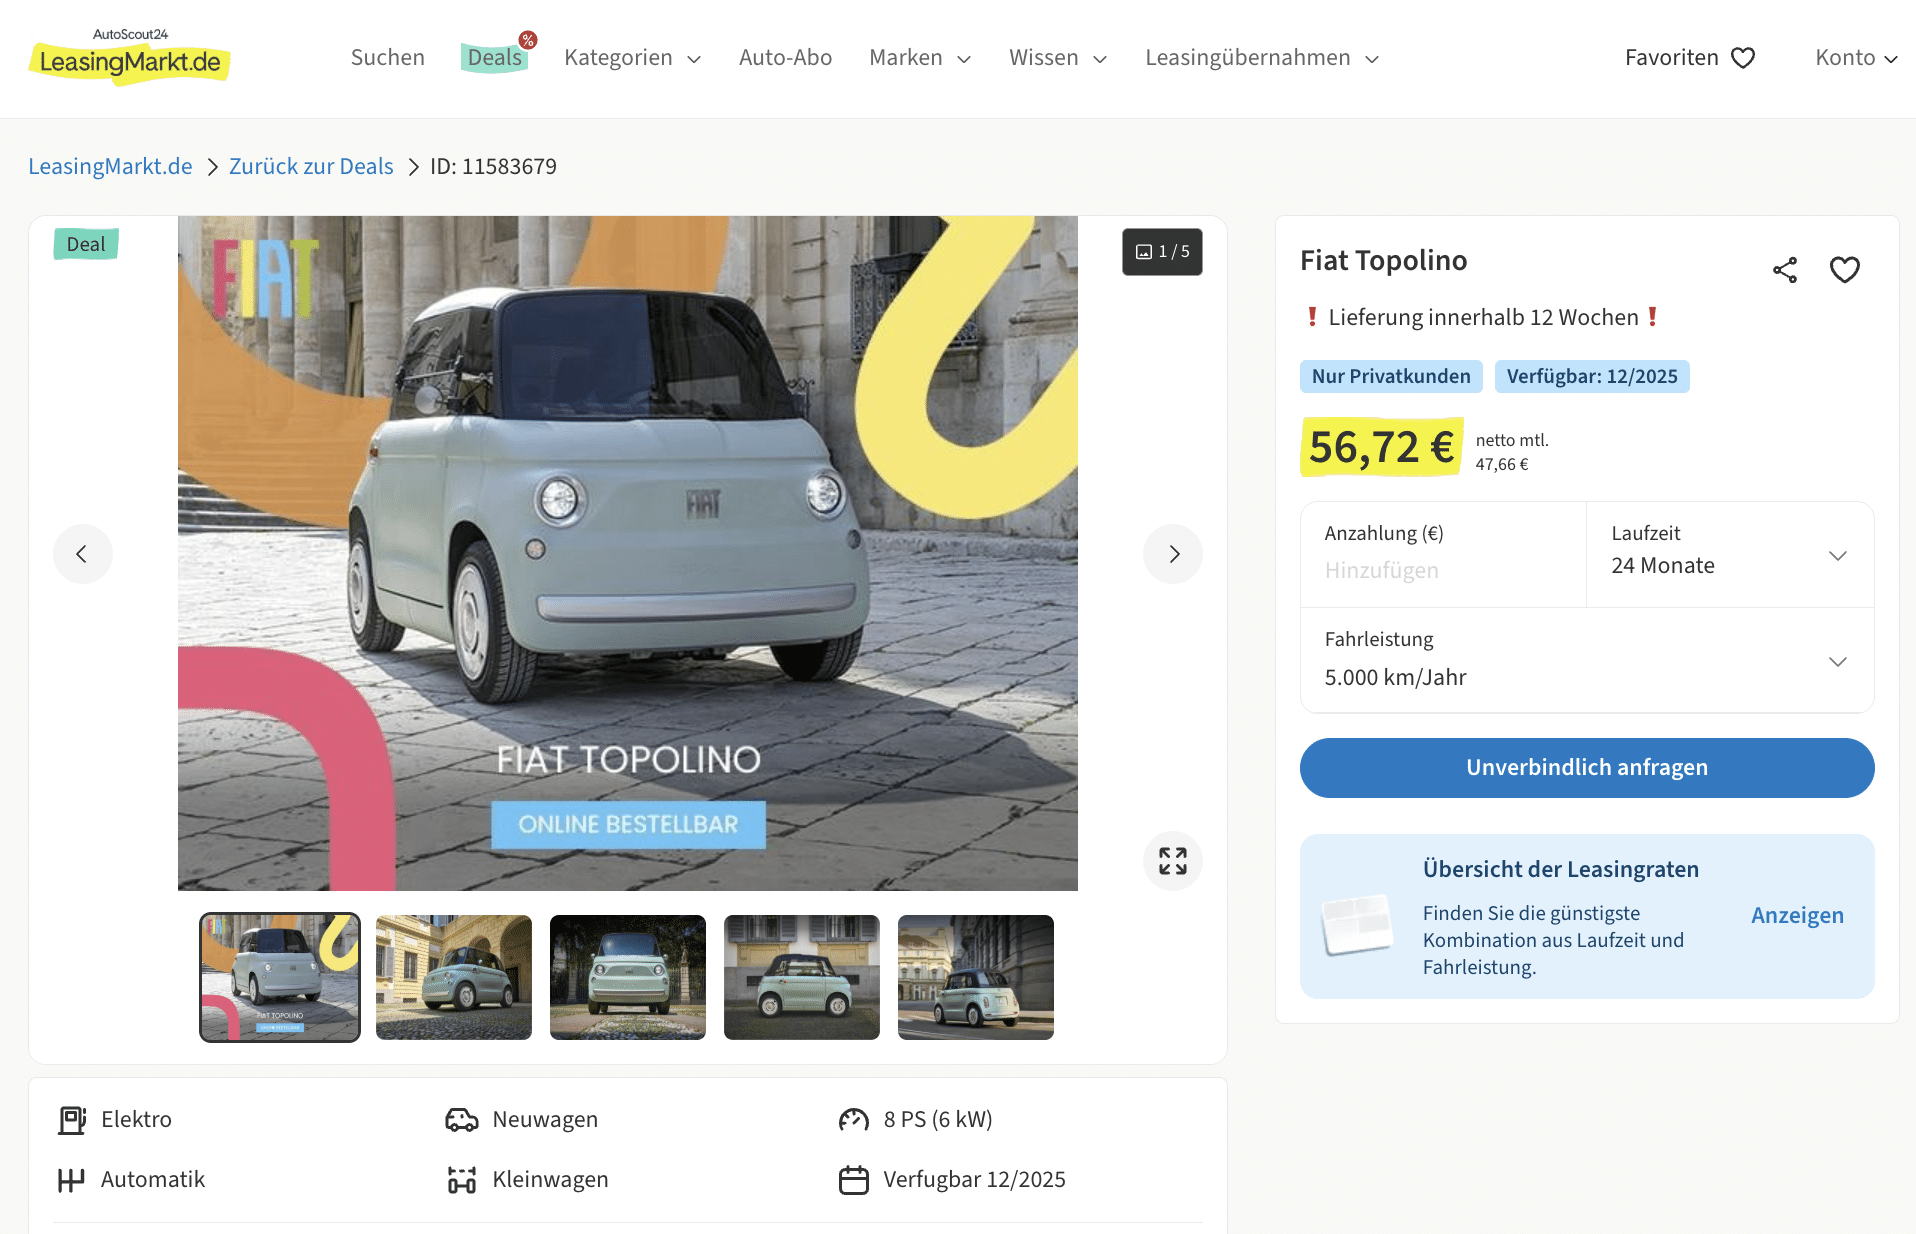Click the netto mtl. 47,66 € text
This screenshot has height=1234, width=1916.
(x=1512, y=452)
